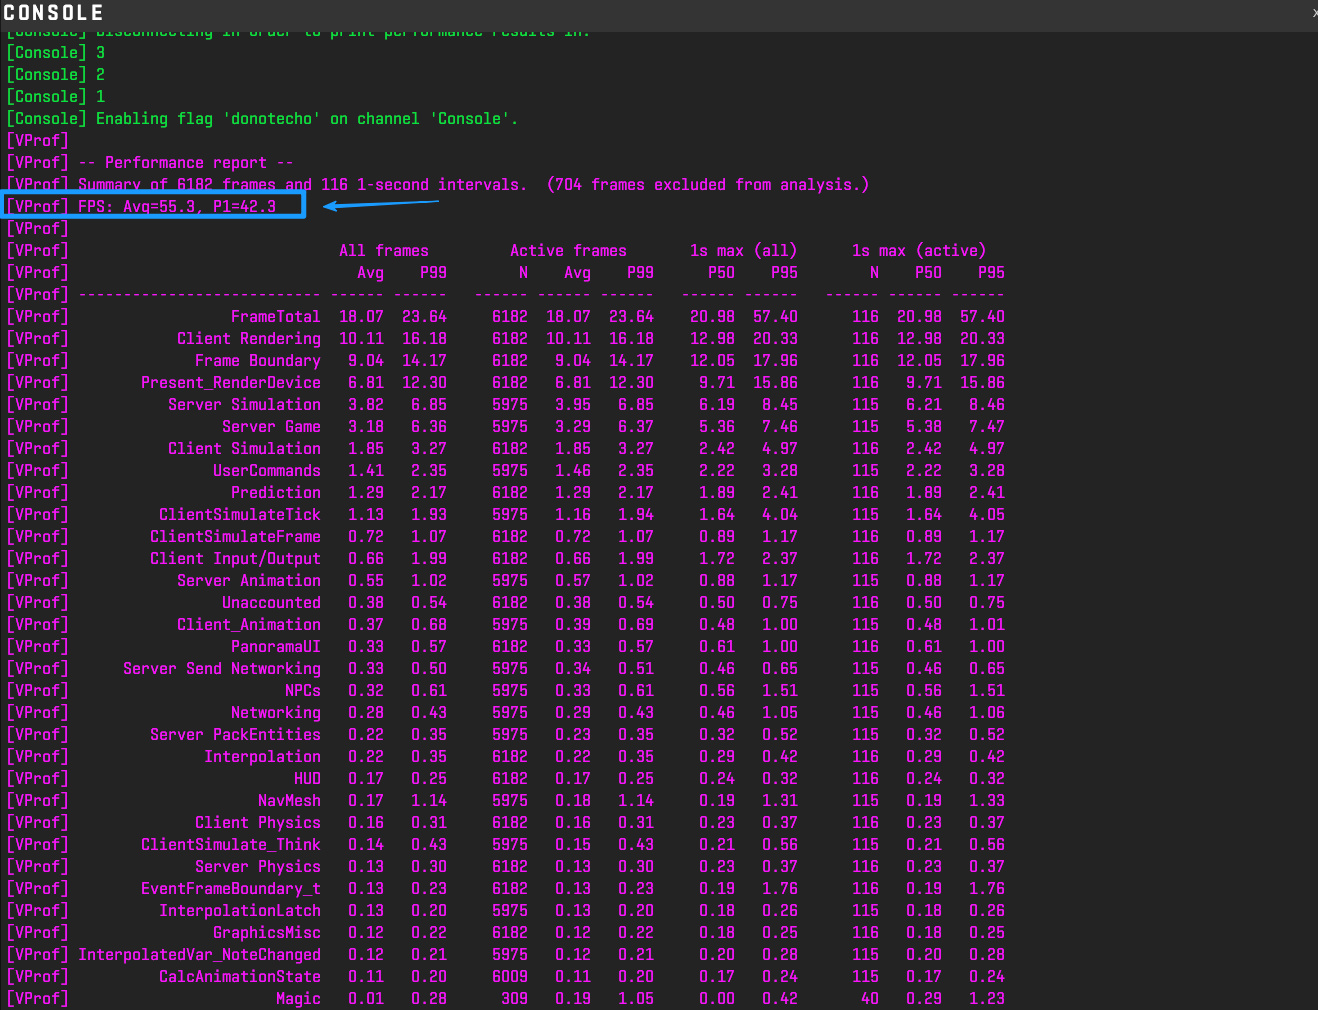Click the 'GraphicsMisc' row label
The image size is (1318, 1010).
coord(267,933)
